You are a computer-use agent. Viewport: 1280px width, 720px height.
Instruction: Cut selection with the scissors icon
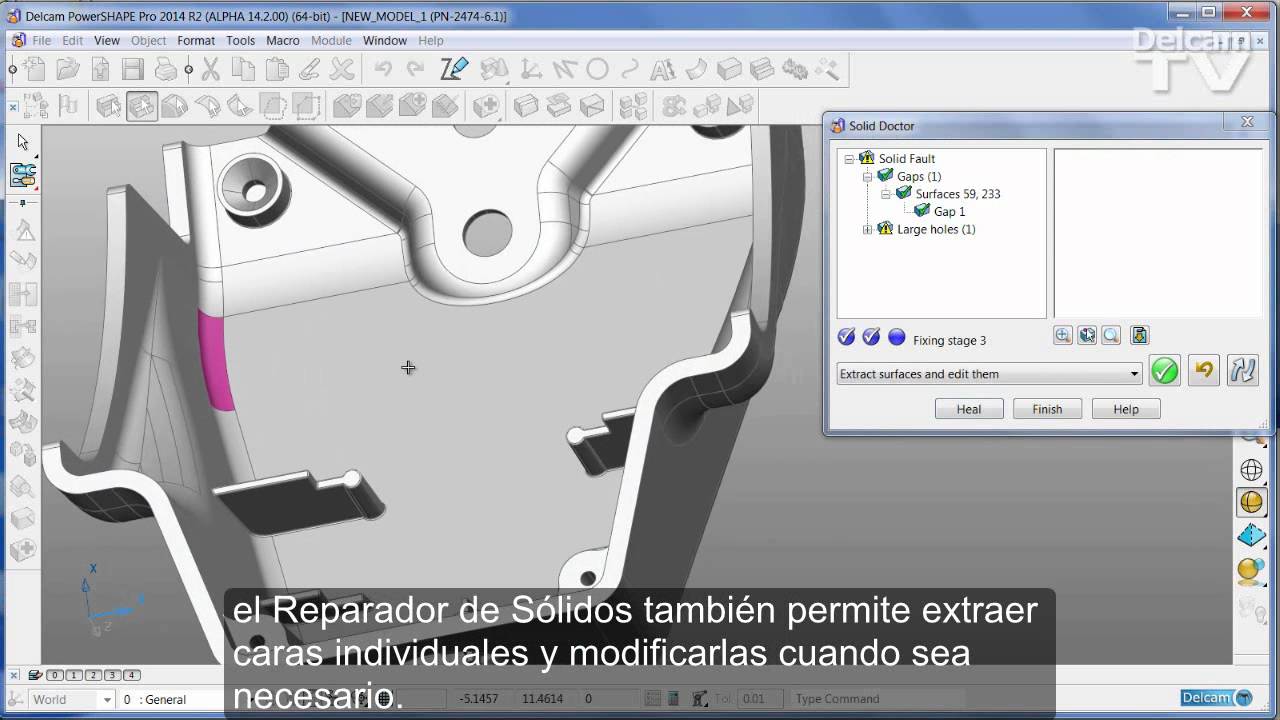coord(210,69)
